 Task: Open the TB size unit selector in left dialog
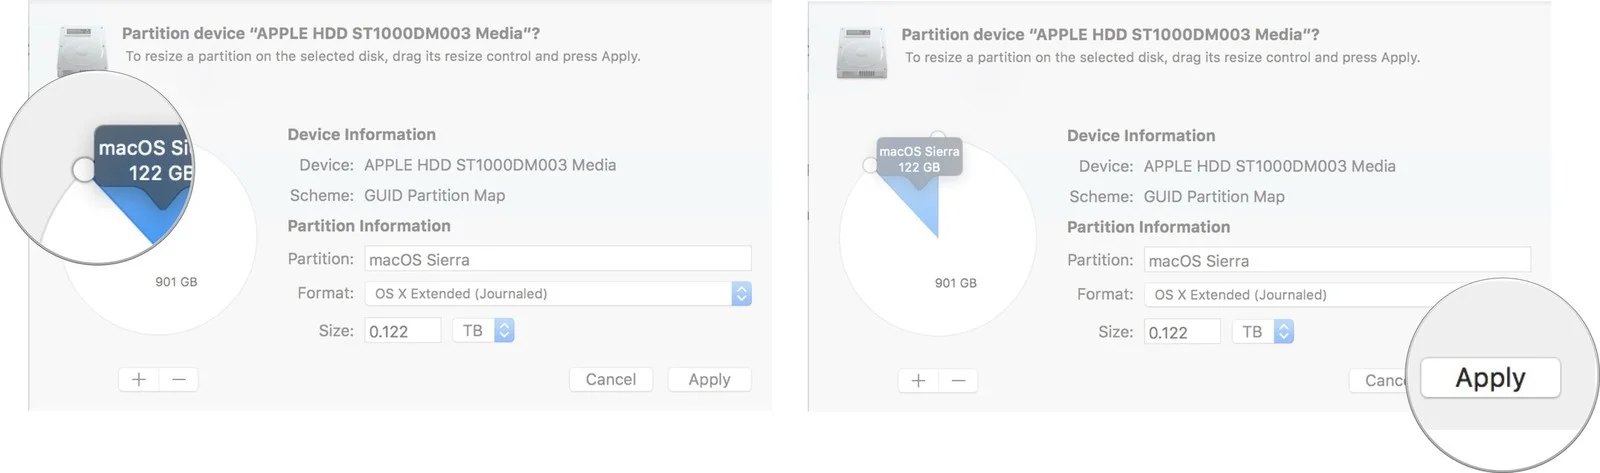tap(485, 331)
